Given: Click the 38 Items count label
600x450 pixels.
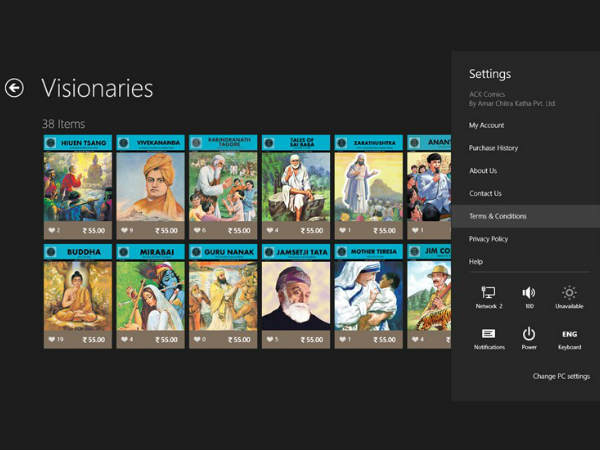Looking at the screenshot, I should (63, 124).
